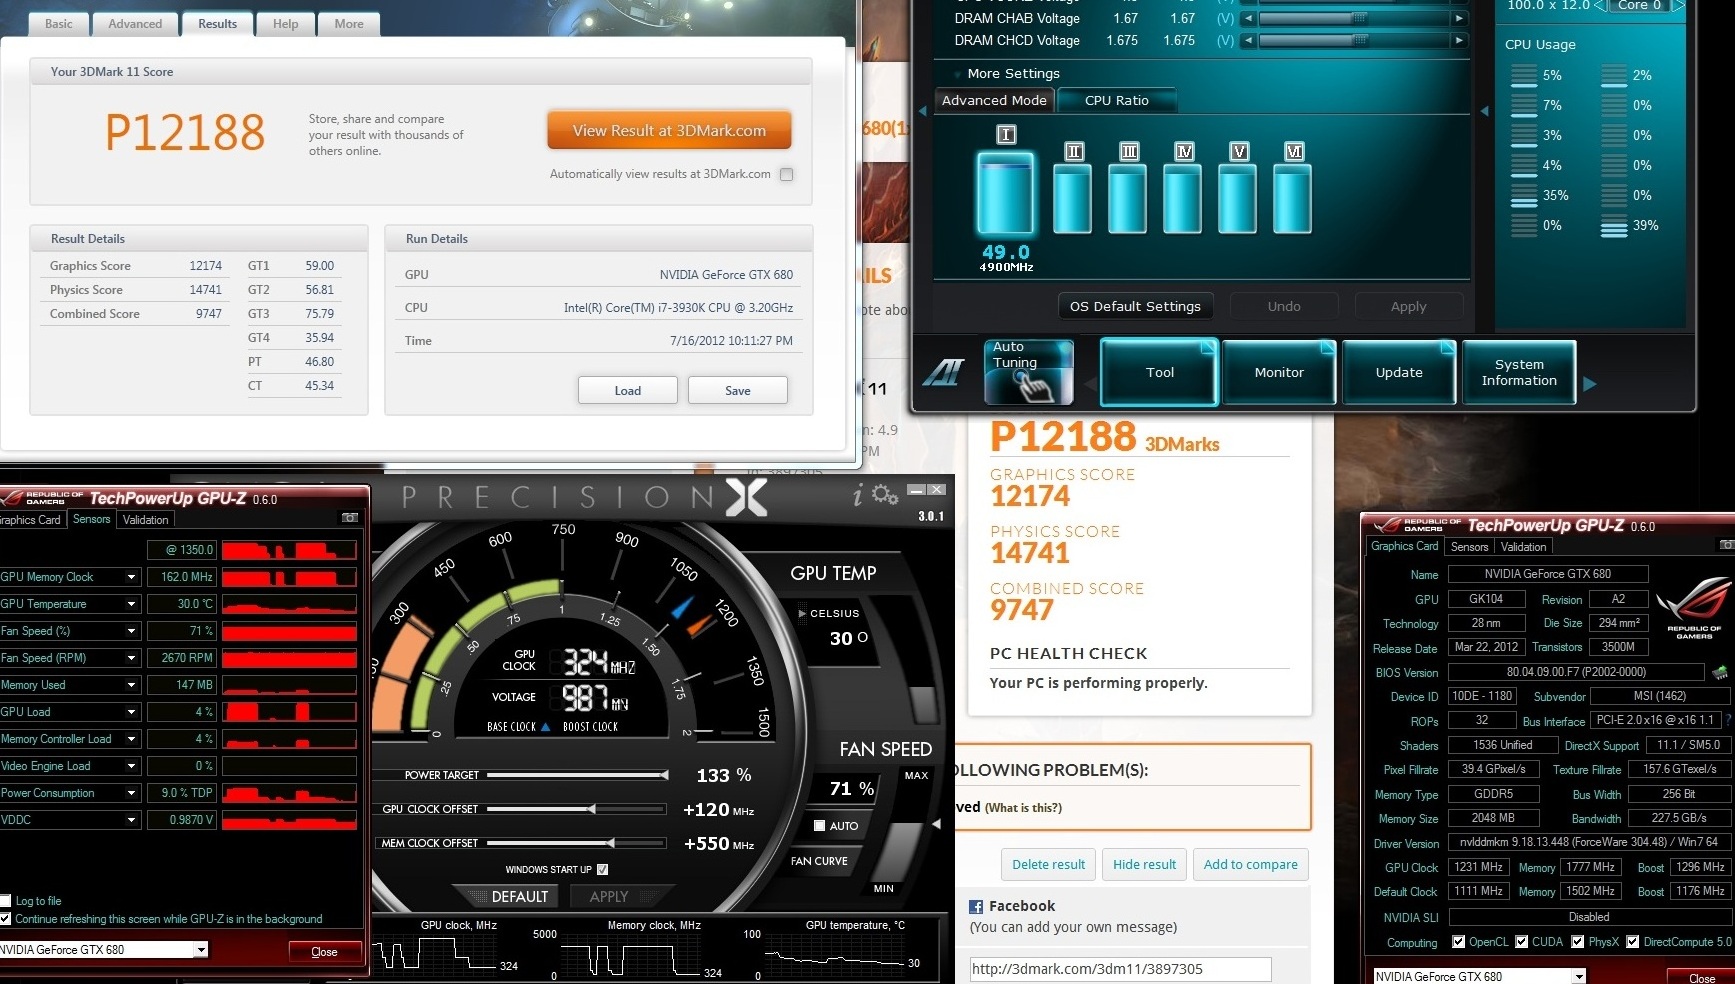Uncheck continue refreshing in background option
1735x984 pixels.
point(5,918)
